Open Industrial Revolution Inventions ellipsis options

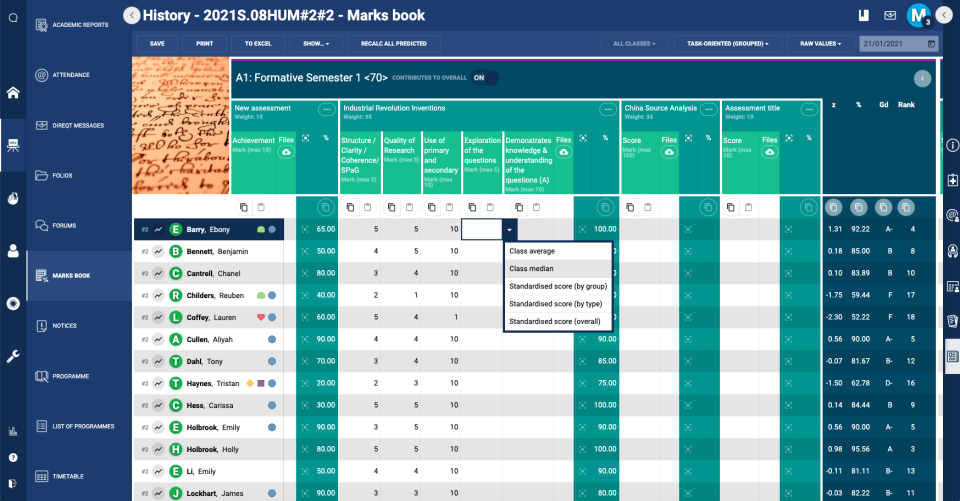607,110
